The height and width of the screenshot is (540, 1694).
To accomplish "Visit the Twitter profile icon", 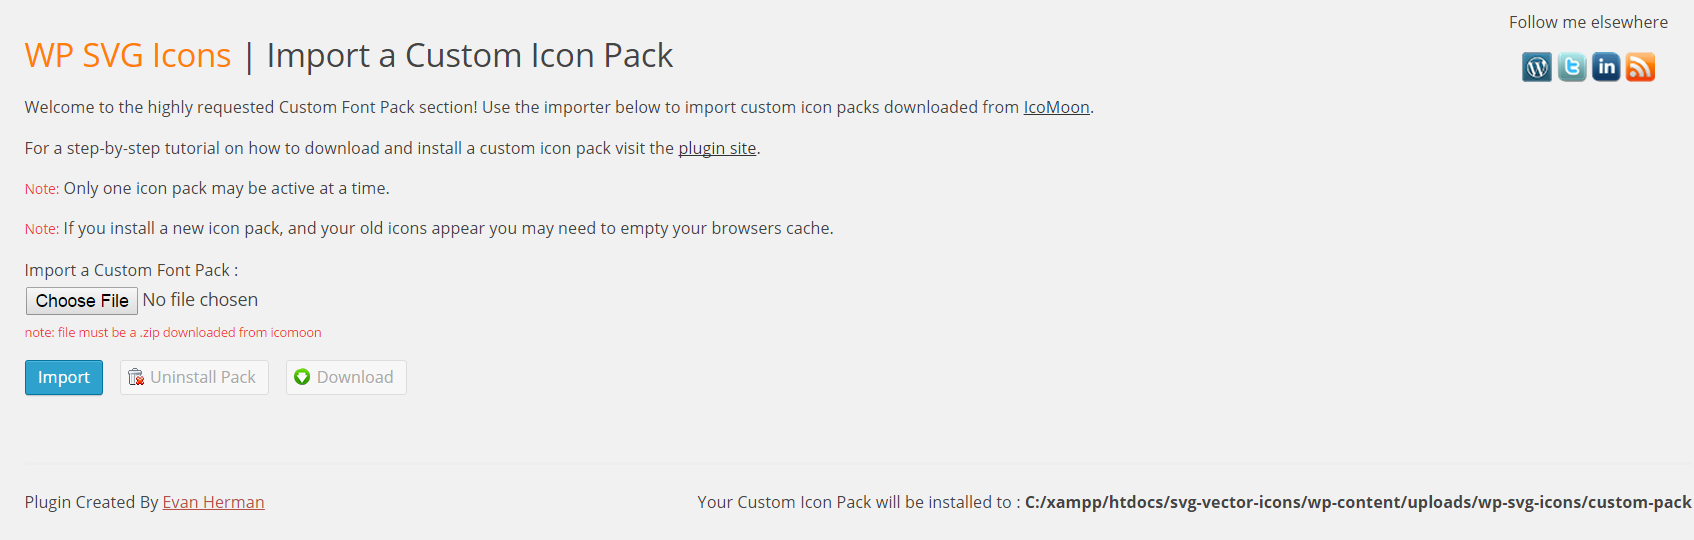I will click(1572, 67).
